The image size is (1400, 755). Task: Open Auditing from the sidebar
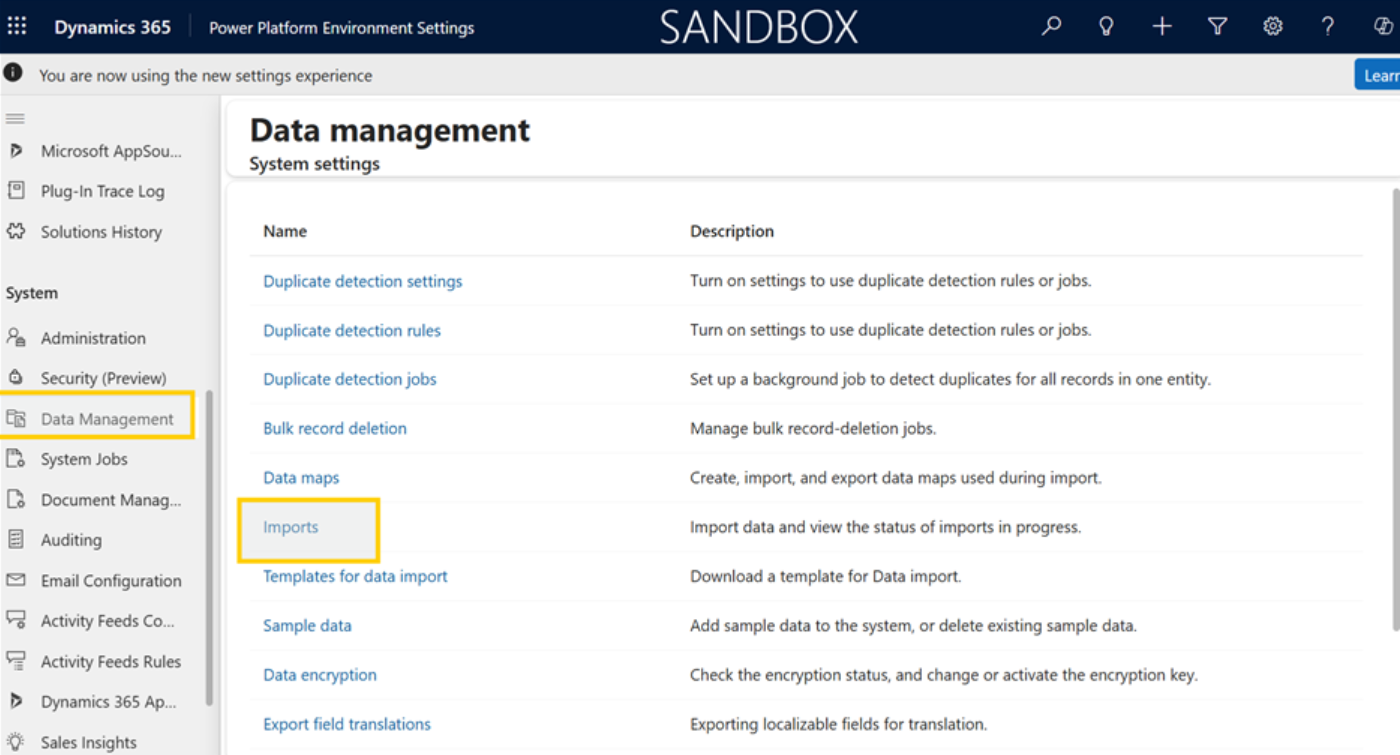71,539
